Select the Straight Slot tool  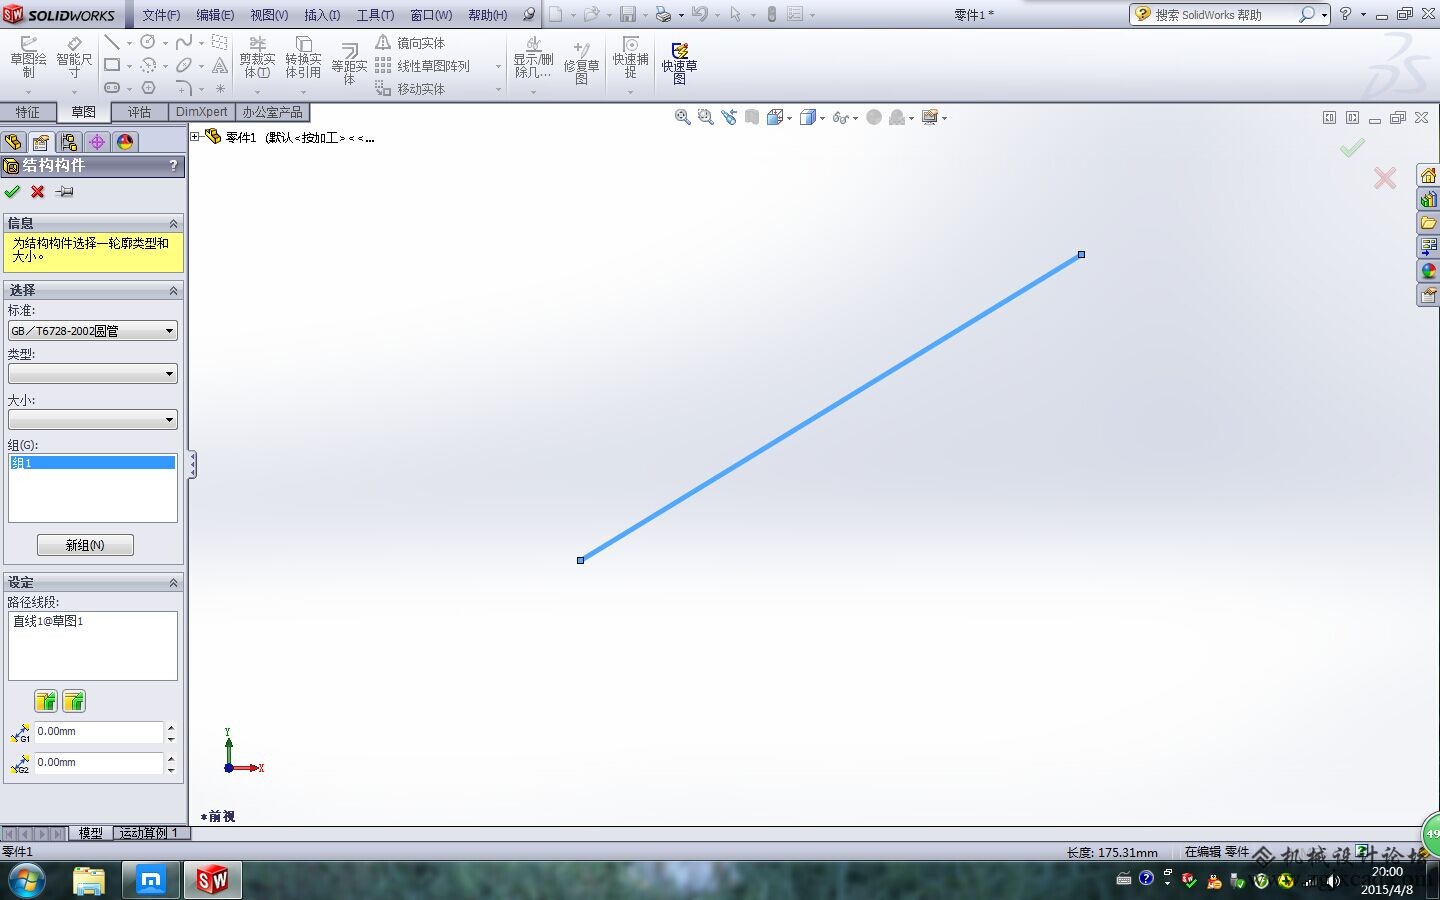(112, 88)
